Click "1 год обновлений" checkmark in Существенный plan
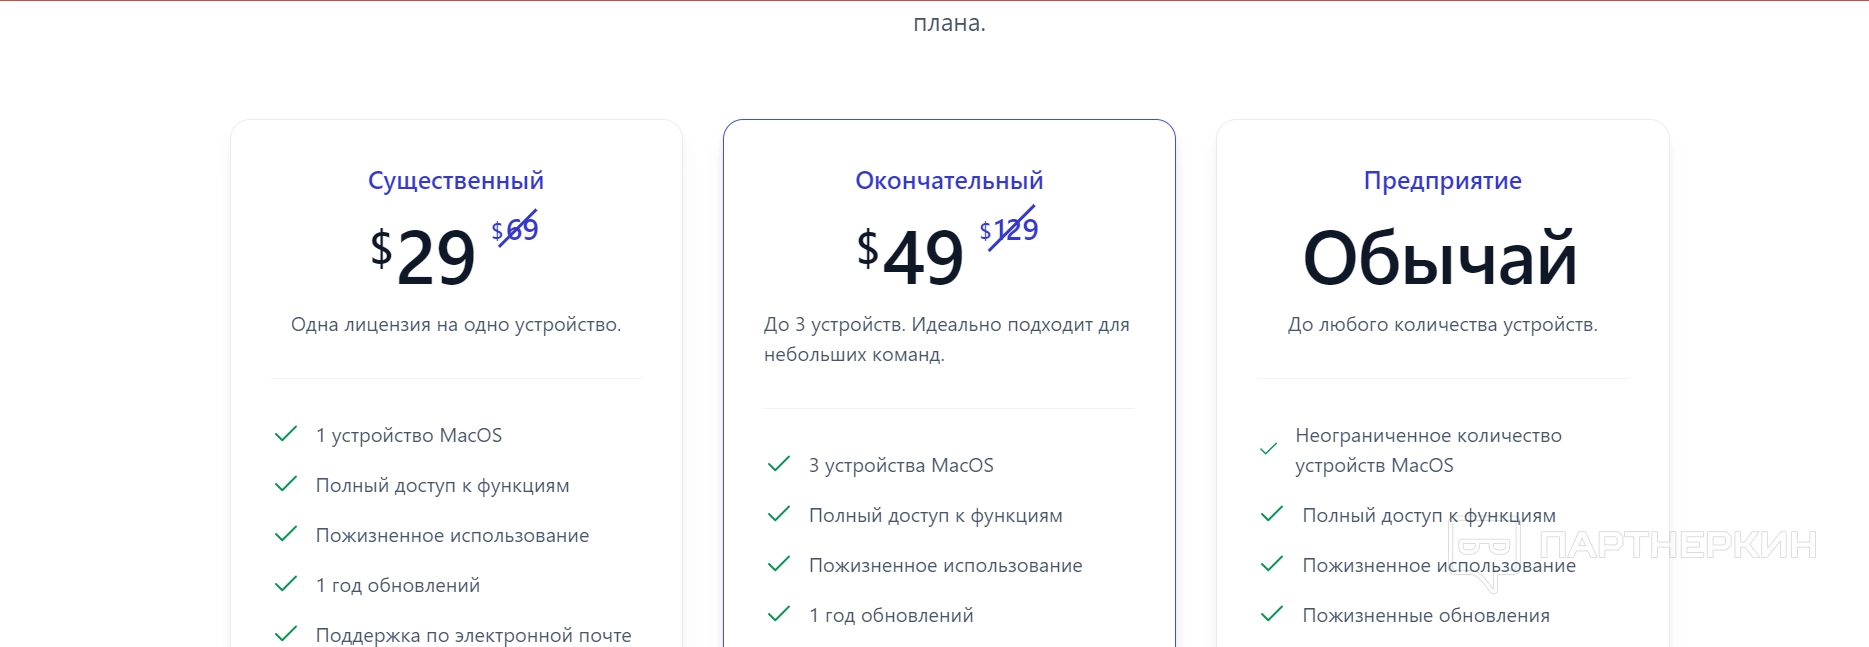 tap(286, 584)
